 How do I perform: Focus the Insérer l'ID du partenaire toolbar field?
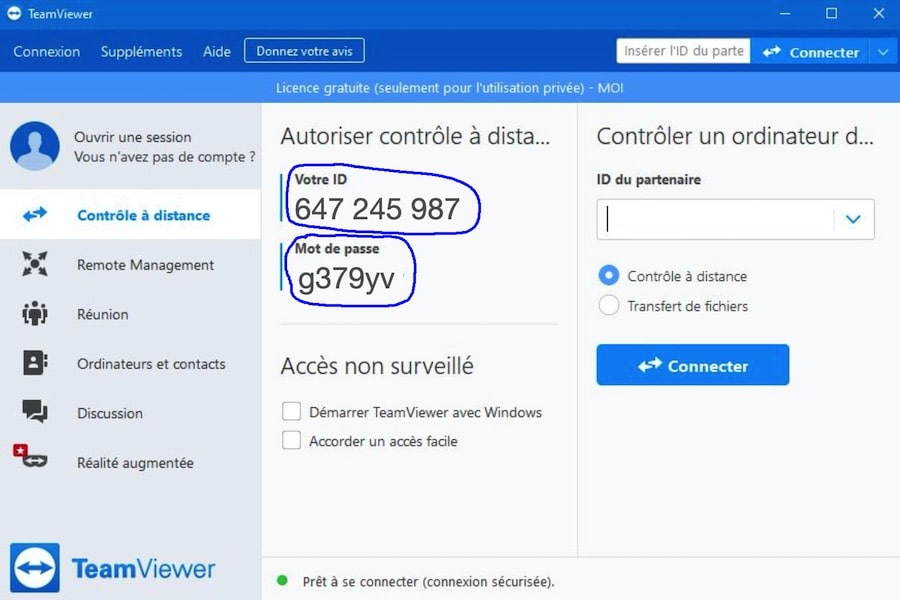click(683, 51)
